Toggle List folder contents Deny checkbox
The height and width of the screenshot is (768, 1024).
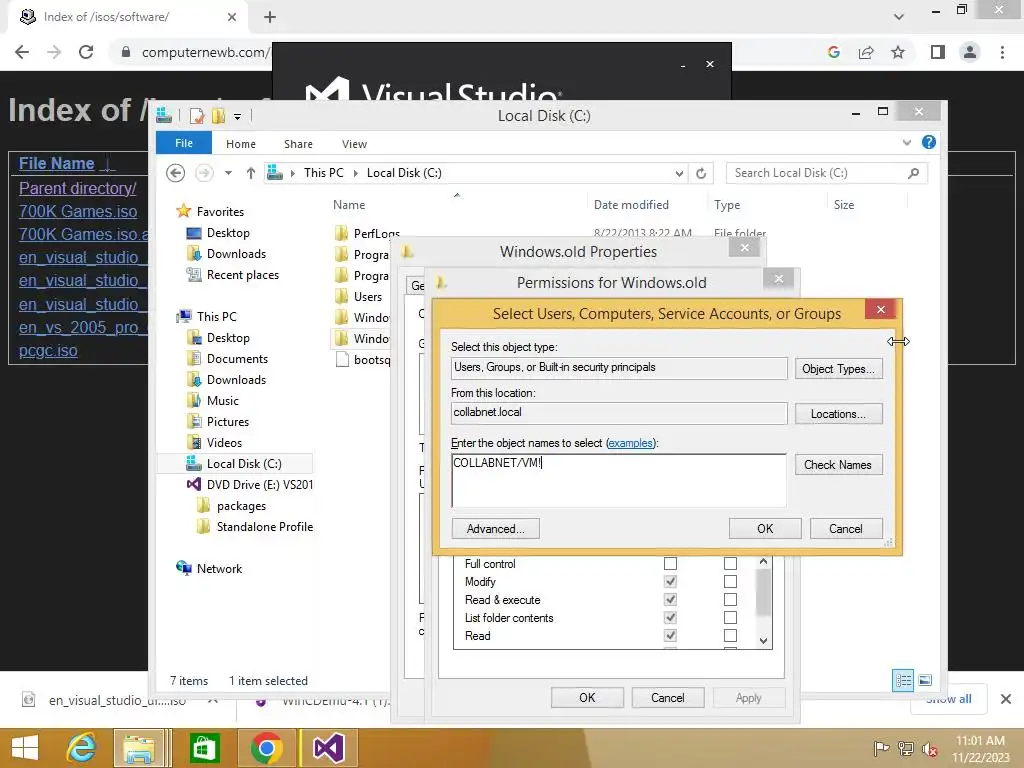731,618
